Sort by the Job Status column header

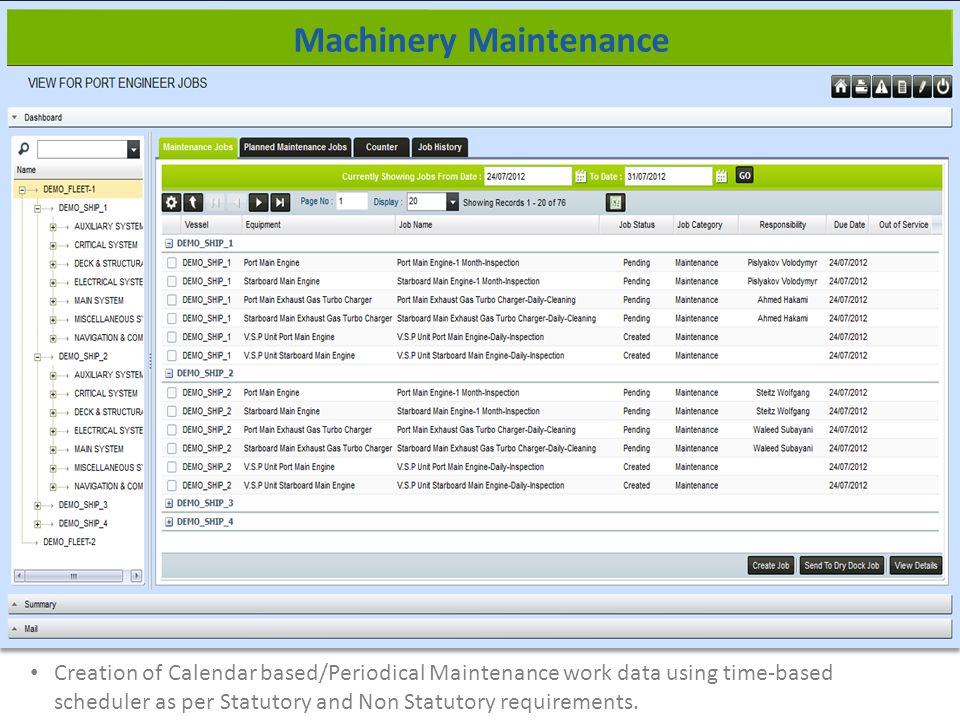tap(637, 225)
